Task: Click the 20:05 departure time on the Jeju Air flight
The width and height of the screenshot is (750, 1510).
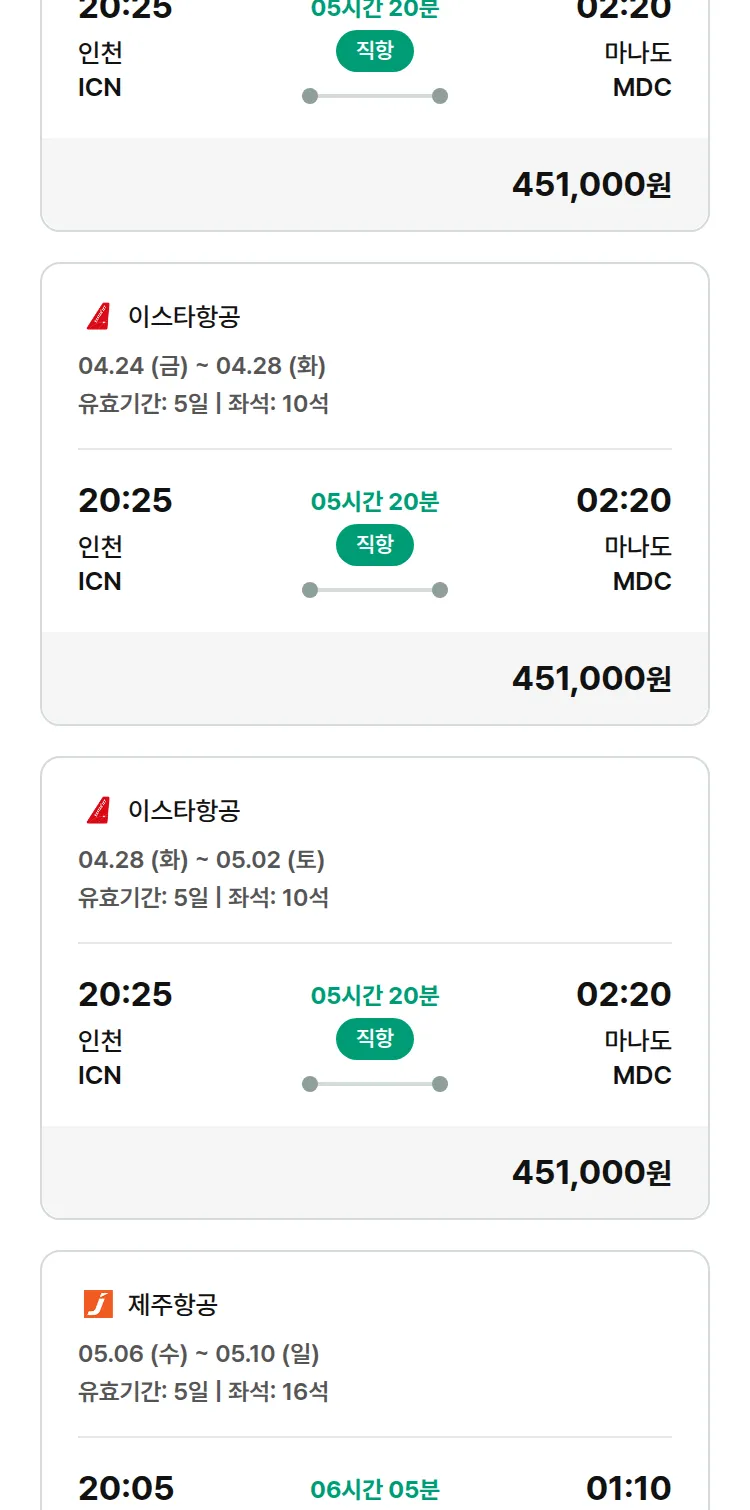Action: (126, 1488)
